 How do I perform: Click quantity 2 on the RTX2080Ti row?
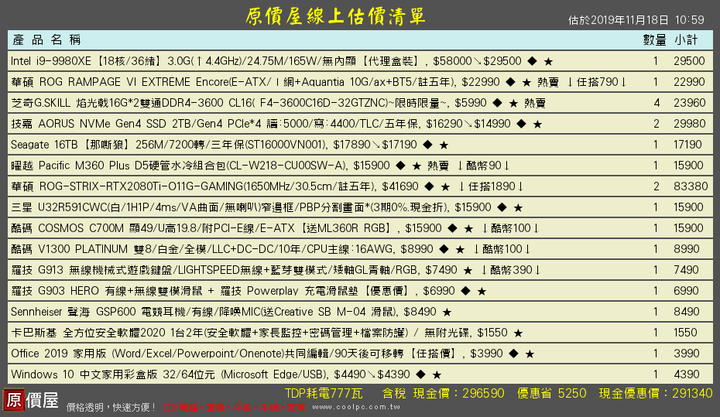[x=656, y=186]
